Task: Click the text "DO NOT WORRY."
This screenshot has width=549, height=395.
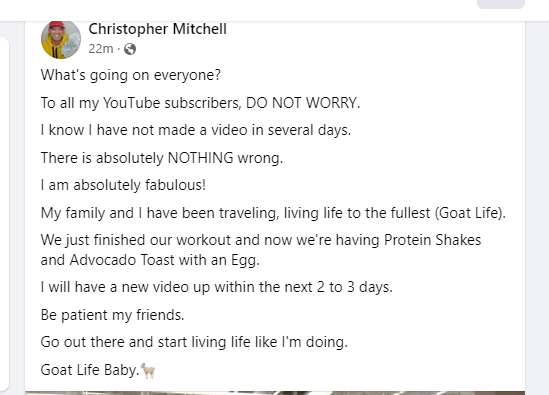Action: tap(303, 103)
